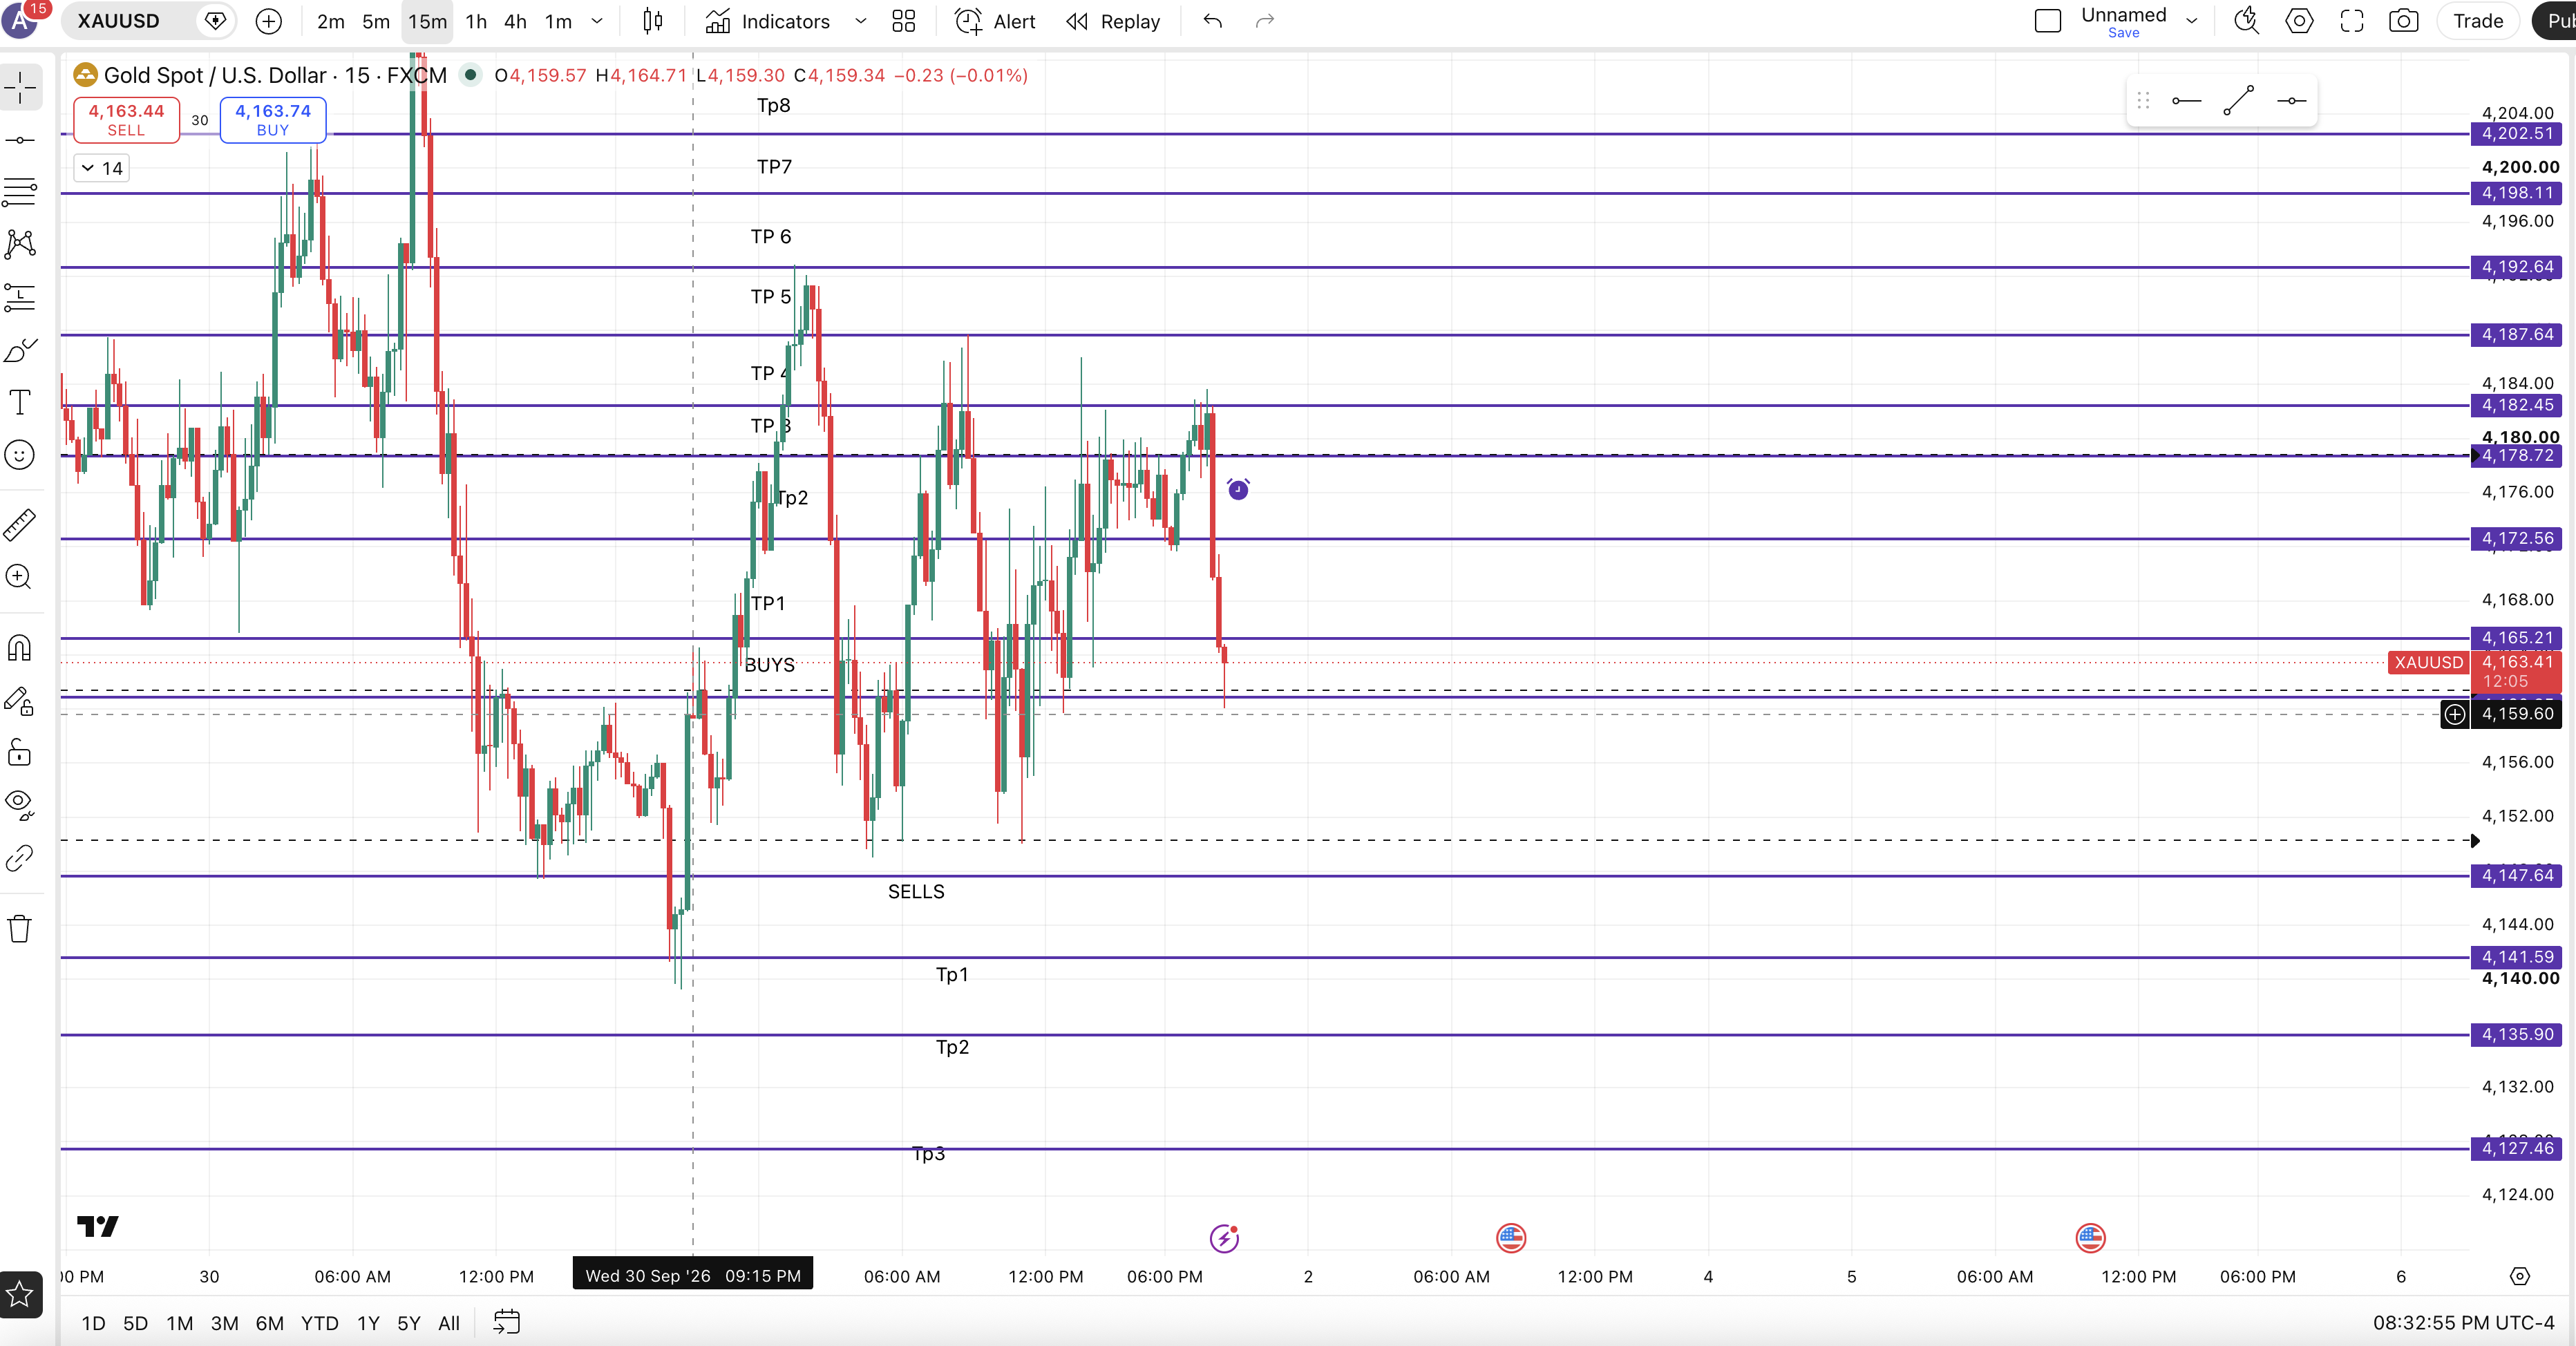Select the text annotation tool
This screenshot has width=2576, height=1346.
coord(20,402)
